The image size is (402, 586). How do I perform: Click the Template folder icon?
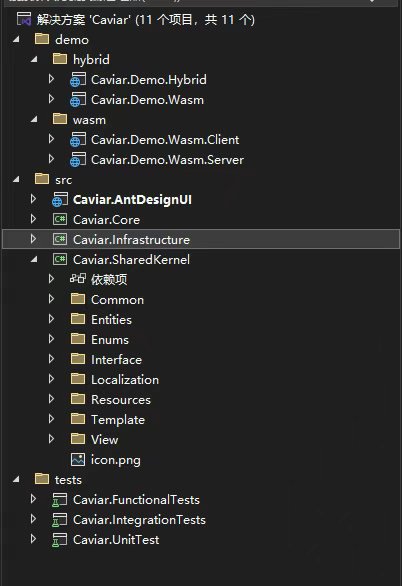(78, 419)
